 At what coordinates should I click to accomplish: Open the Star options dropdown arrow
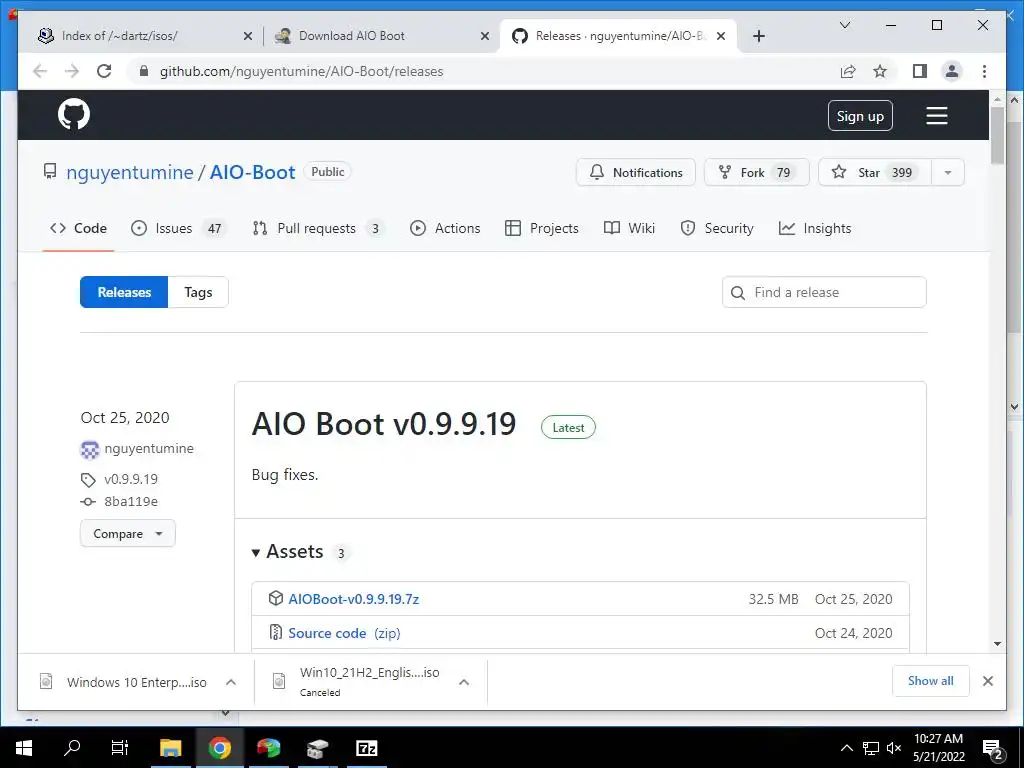click(x=948, y=172)
